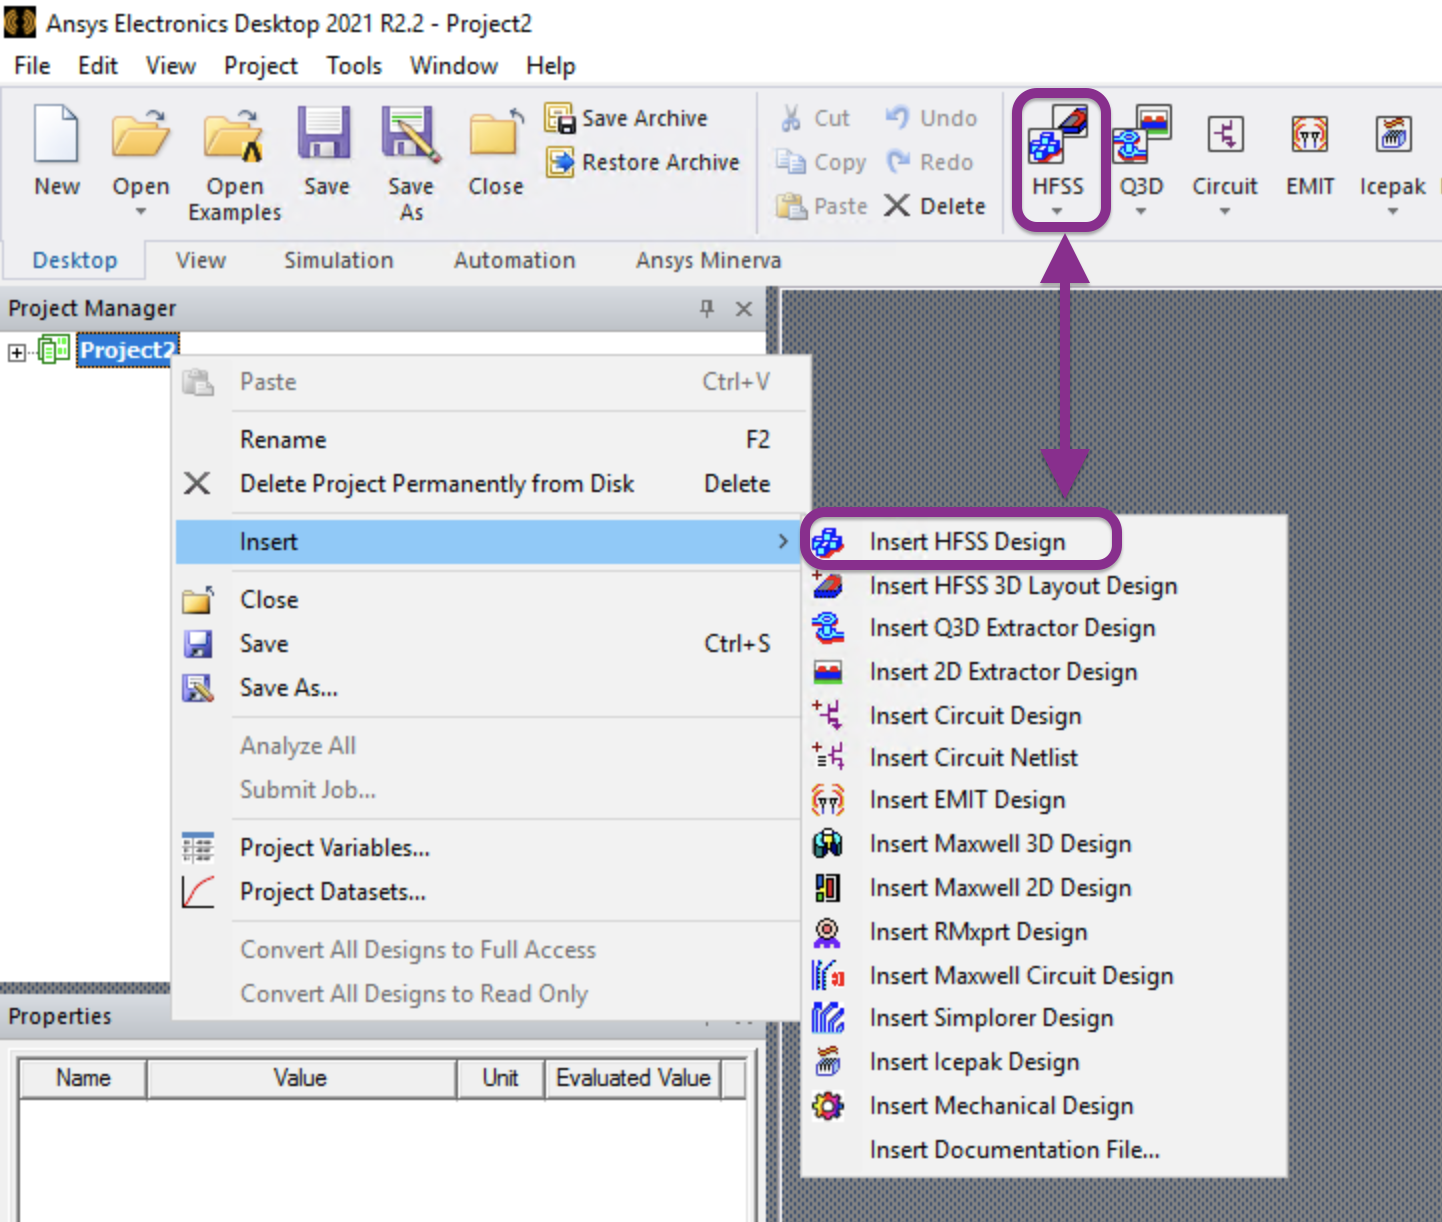Choose Rename from the context menu
The width and height of the screenshot is (1442, 1222).
490,440
